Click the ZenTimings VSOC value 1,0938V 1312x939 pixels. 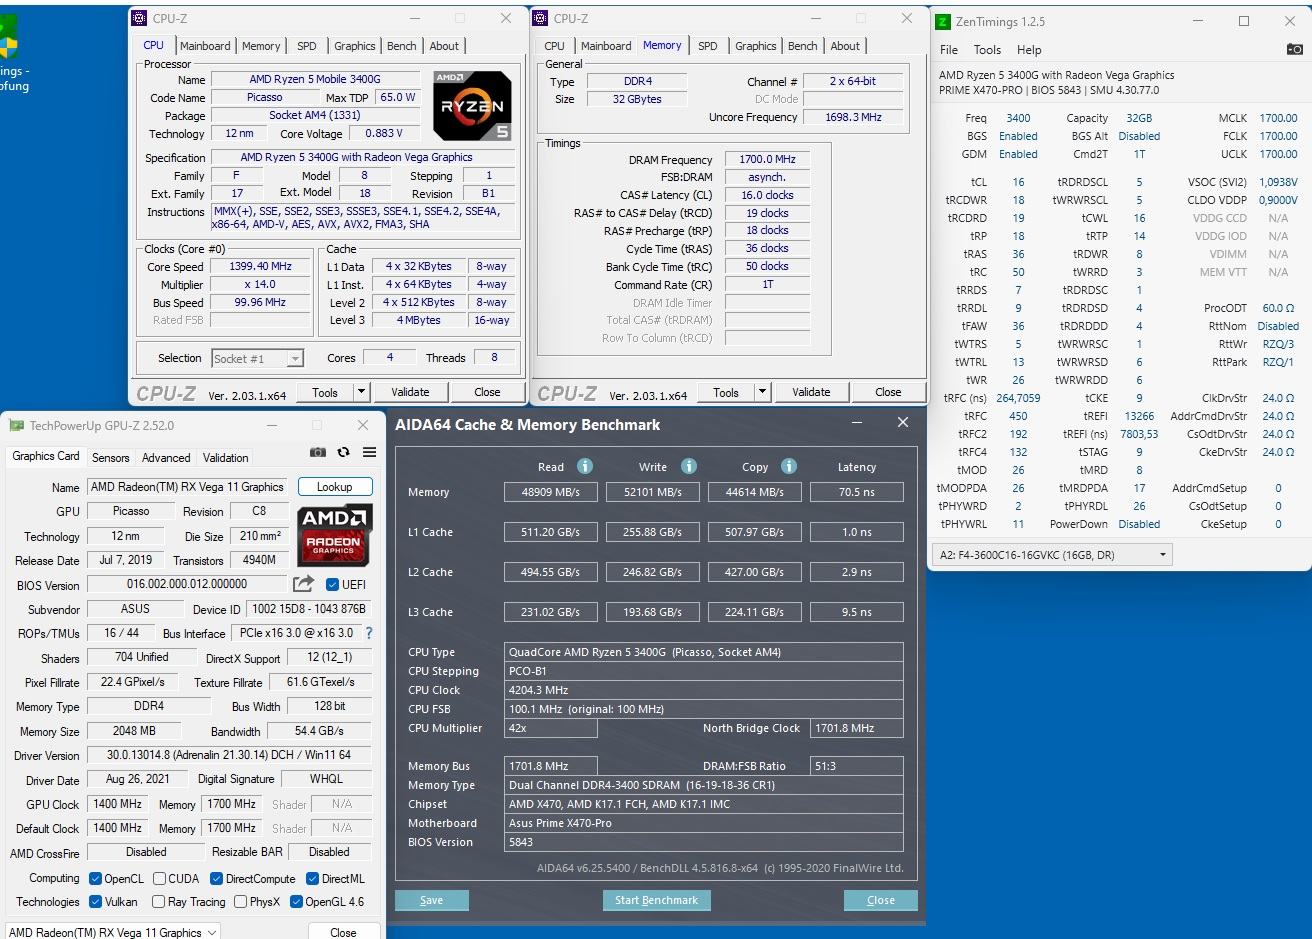[1278, 182]
